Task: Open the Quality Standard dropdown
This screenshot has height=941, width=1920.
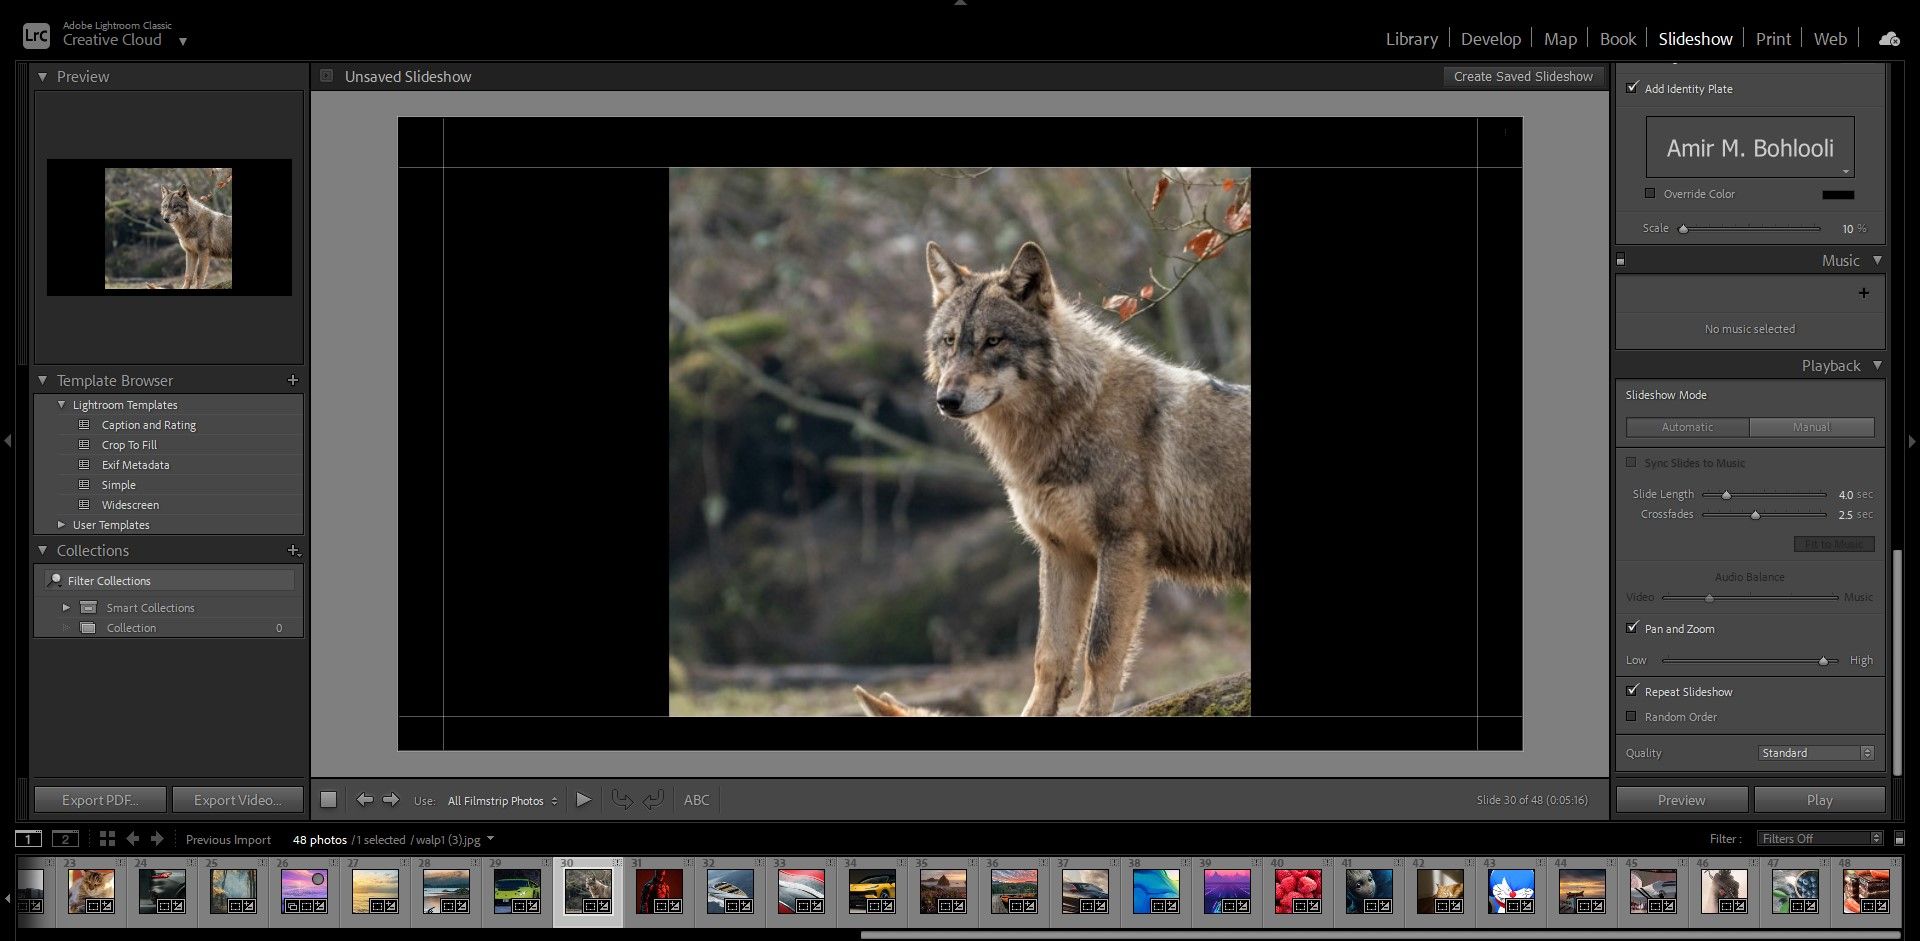Action: point(1816,753)
